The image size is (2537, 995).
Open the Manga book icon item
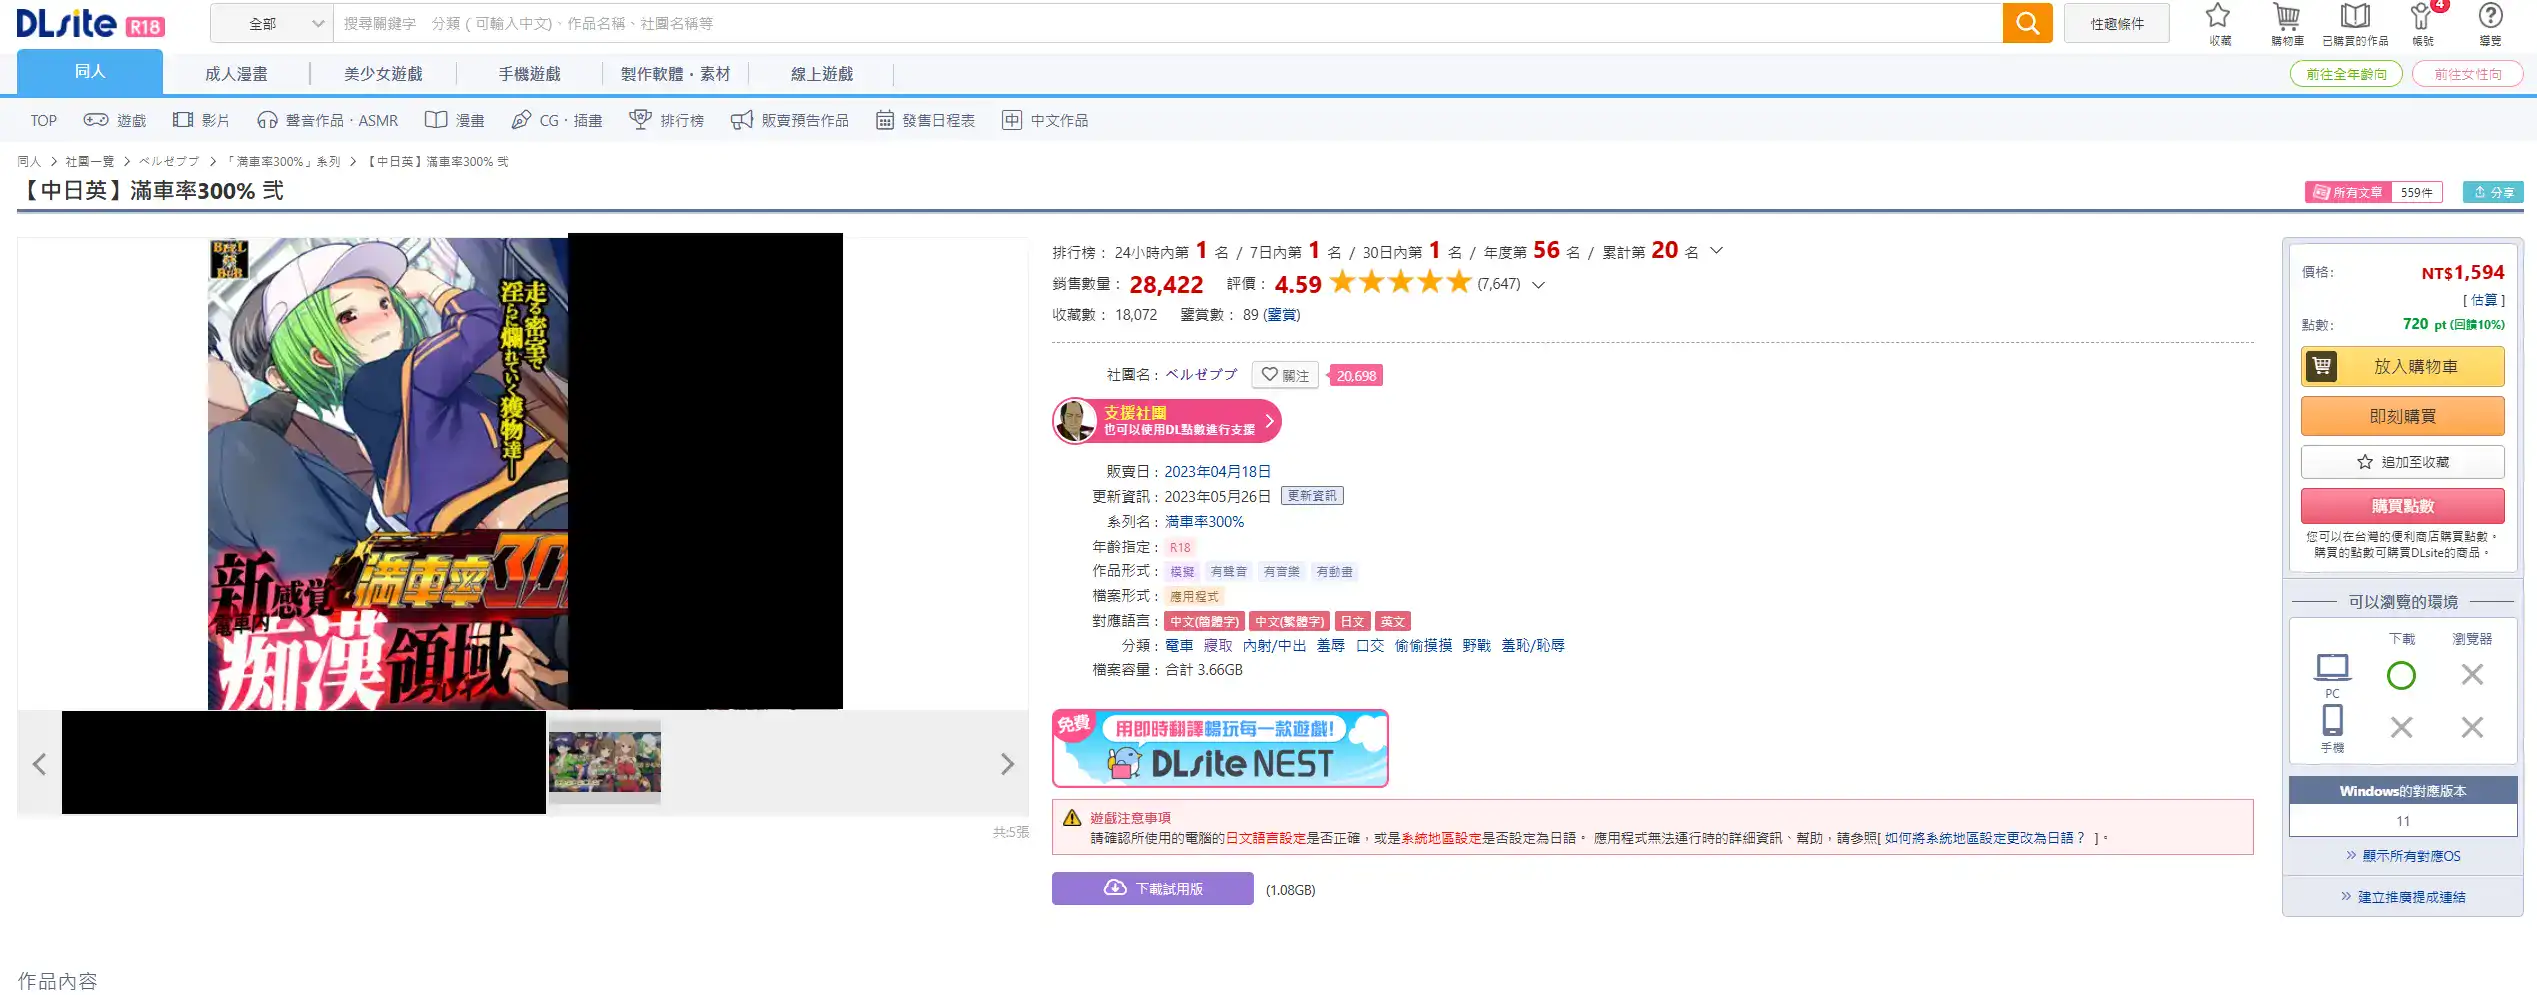pos(454,120)
